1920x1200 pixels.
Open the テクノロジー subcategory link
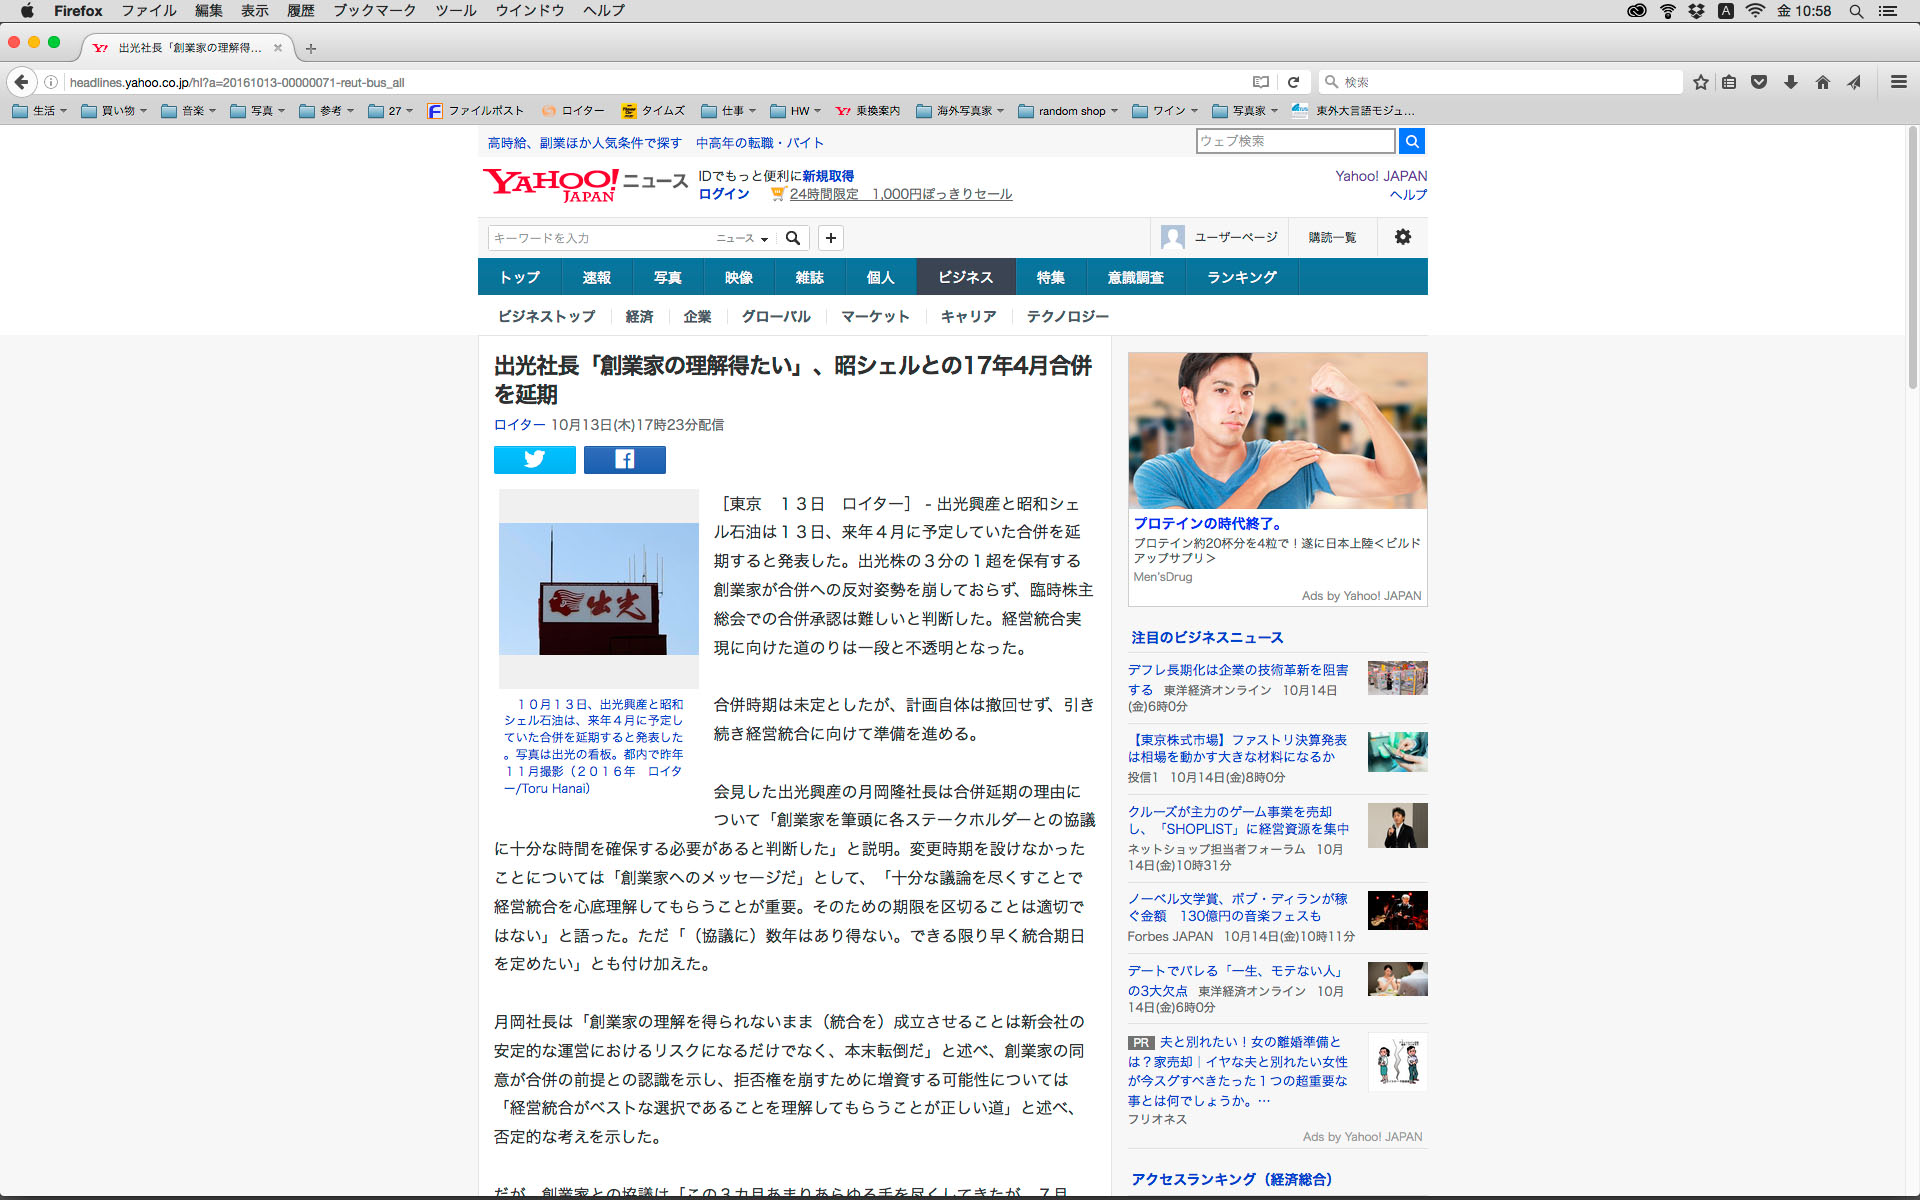[1067, 316]
